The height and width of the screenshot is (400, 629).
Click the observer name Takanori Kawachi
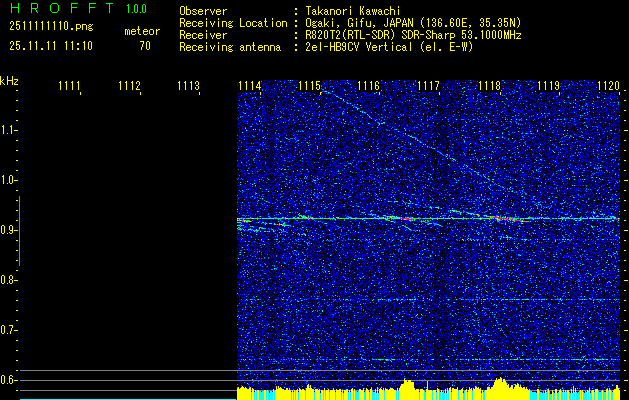353,10
